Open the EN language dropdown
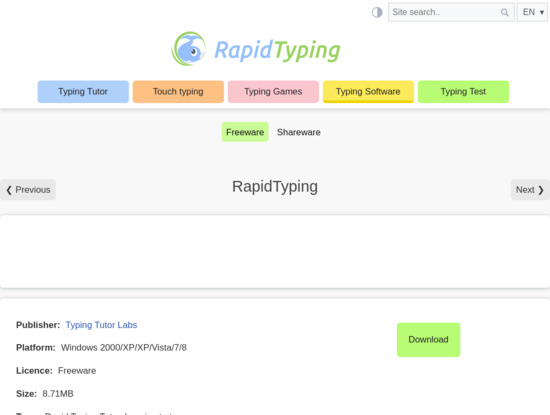 tap(532, 12)
